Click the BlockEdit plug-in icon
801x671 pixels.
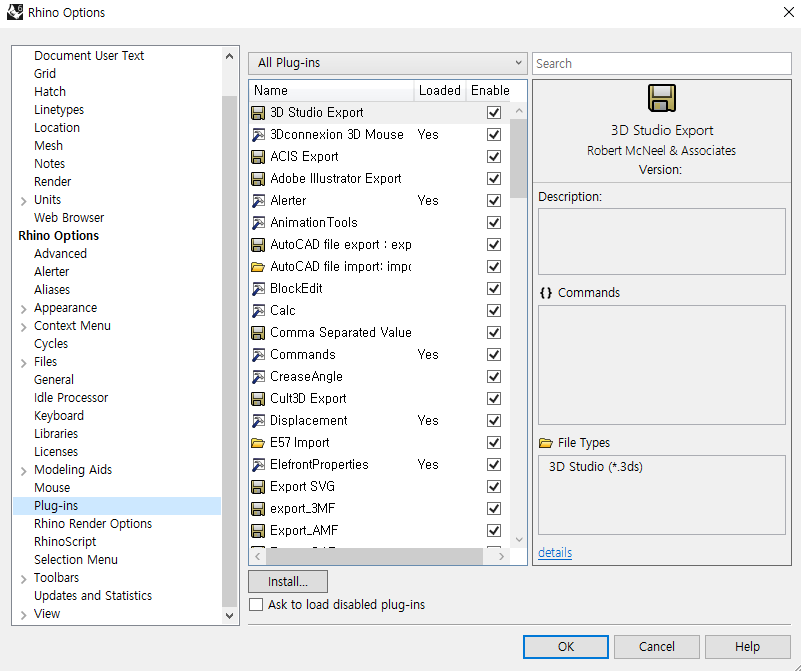pyautogui.click(x=258, y=289)
